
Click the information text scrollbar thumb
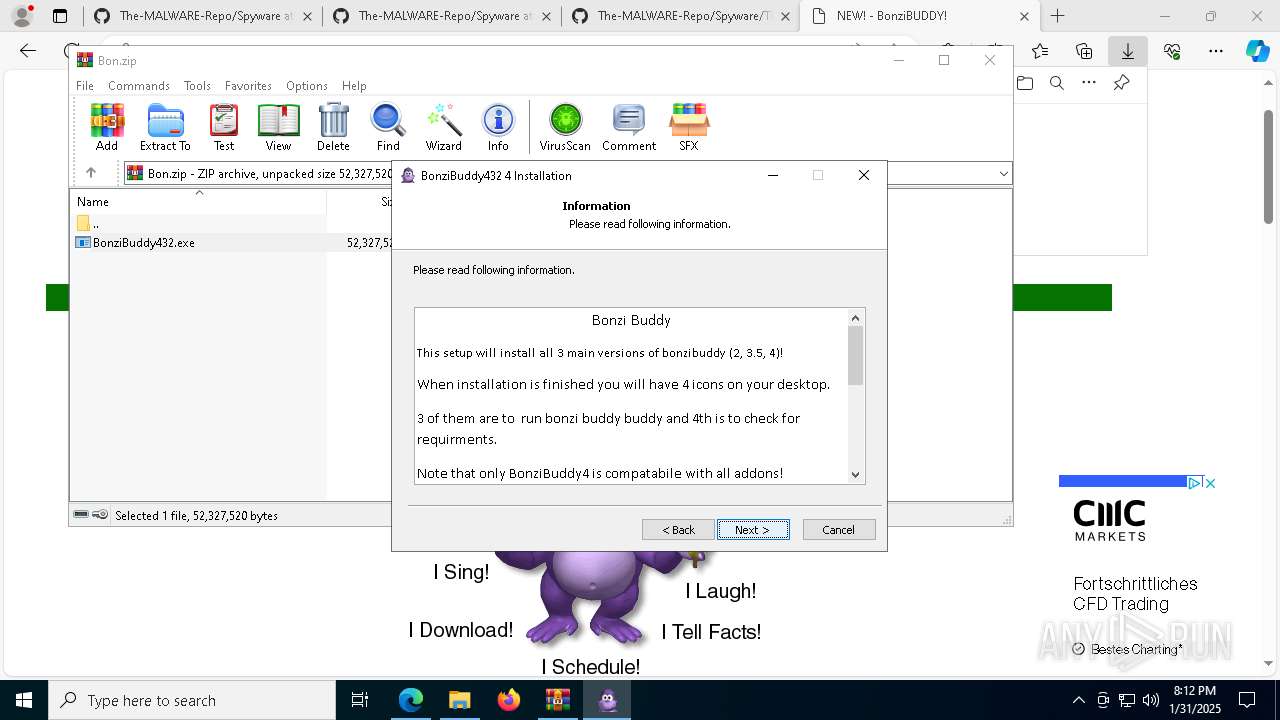coord(855,355)
